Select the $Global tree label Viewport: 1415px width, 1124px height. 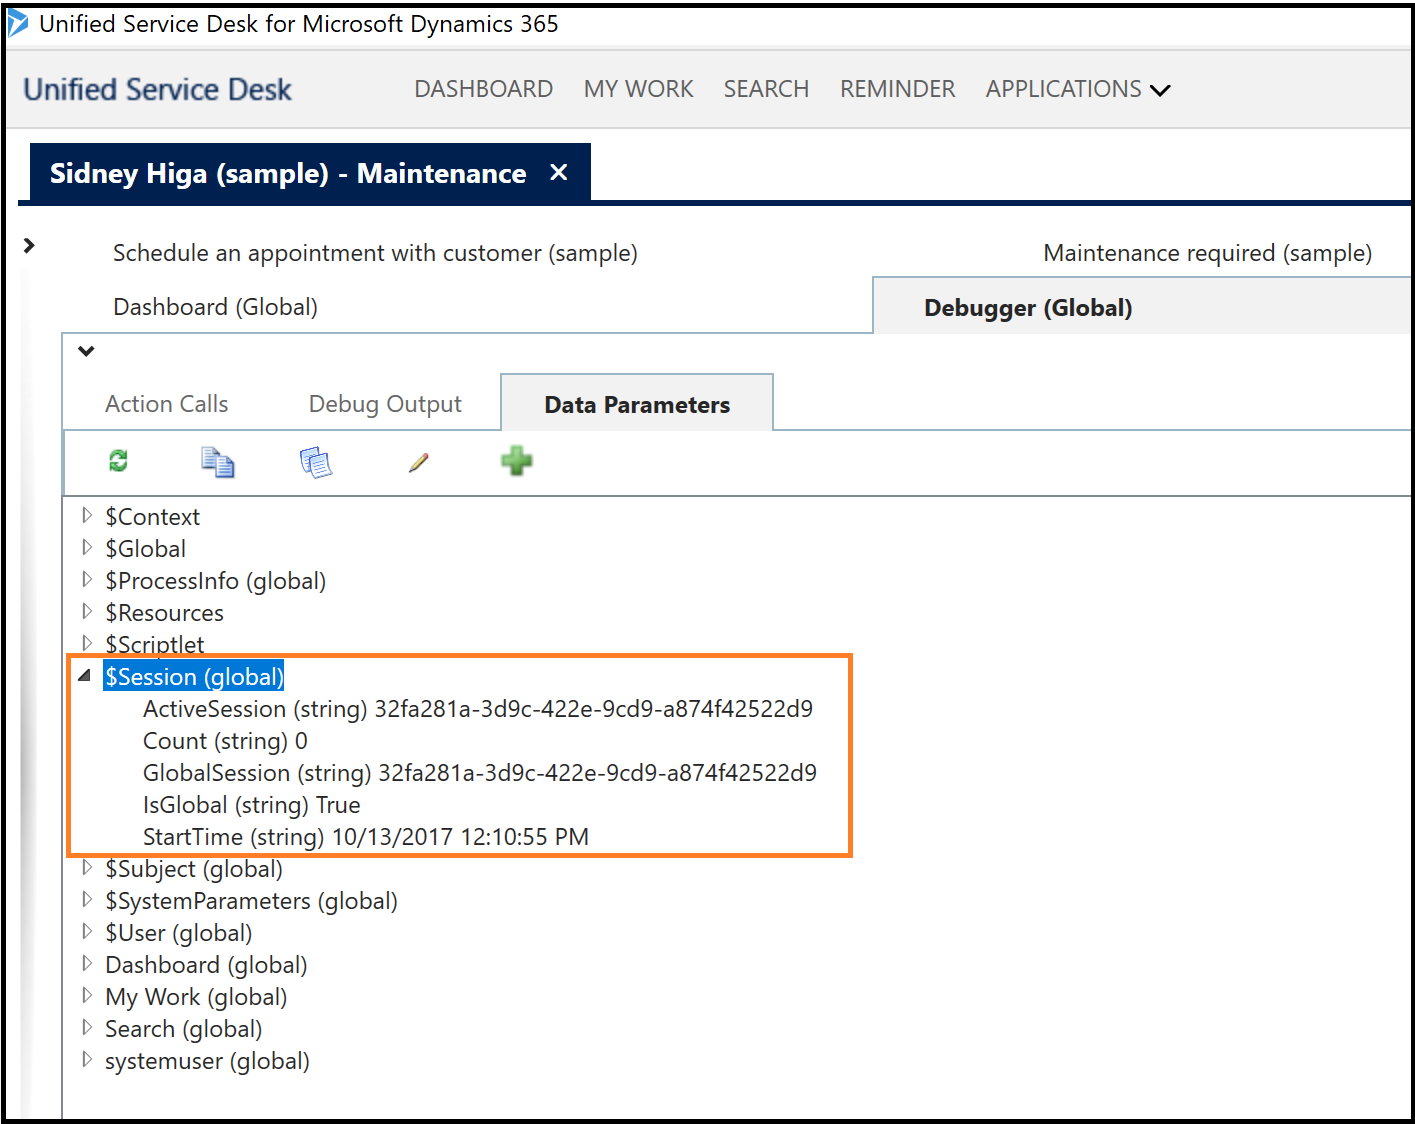click(x=145, y=548)
